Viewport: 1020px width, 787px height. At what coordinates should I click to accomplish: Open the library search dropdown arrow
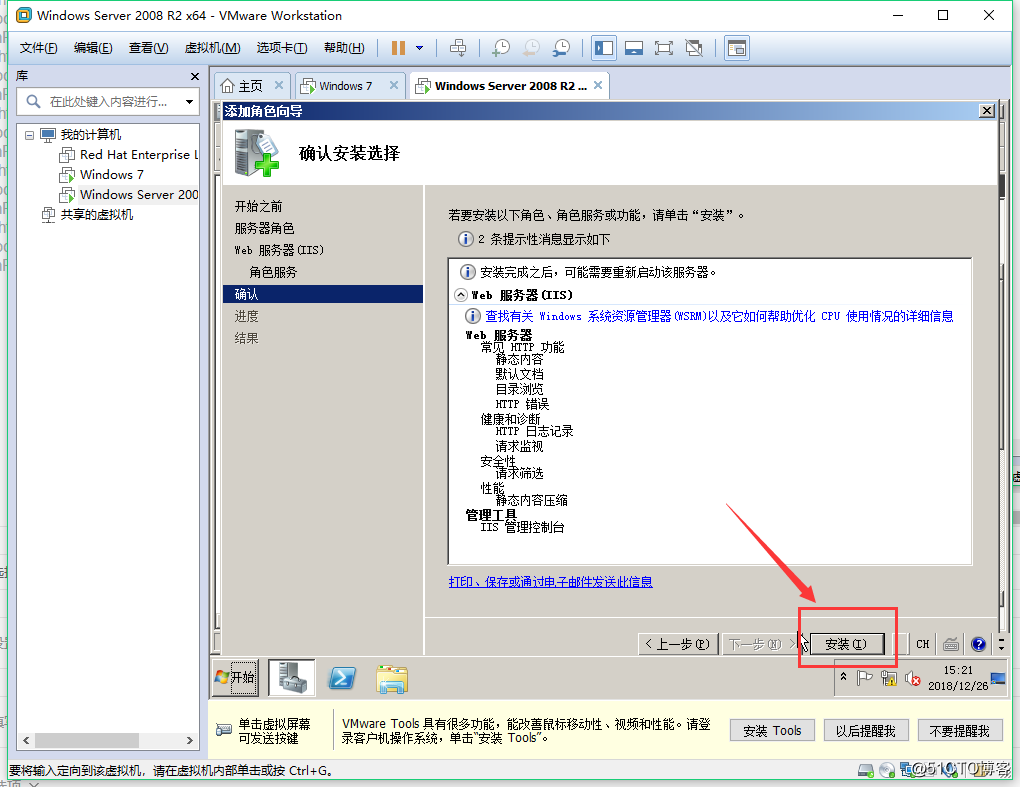click(x=189, y=101)
